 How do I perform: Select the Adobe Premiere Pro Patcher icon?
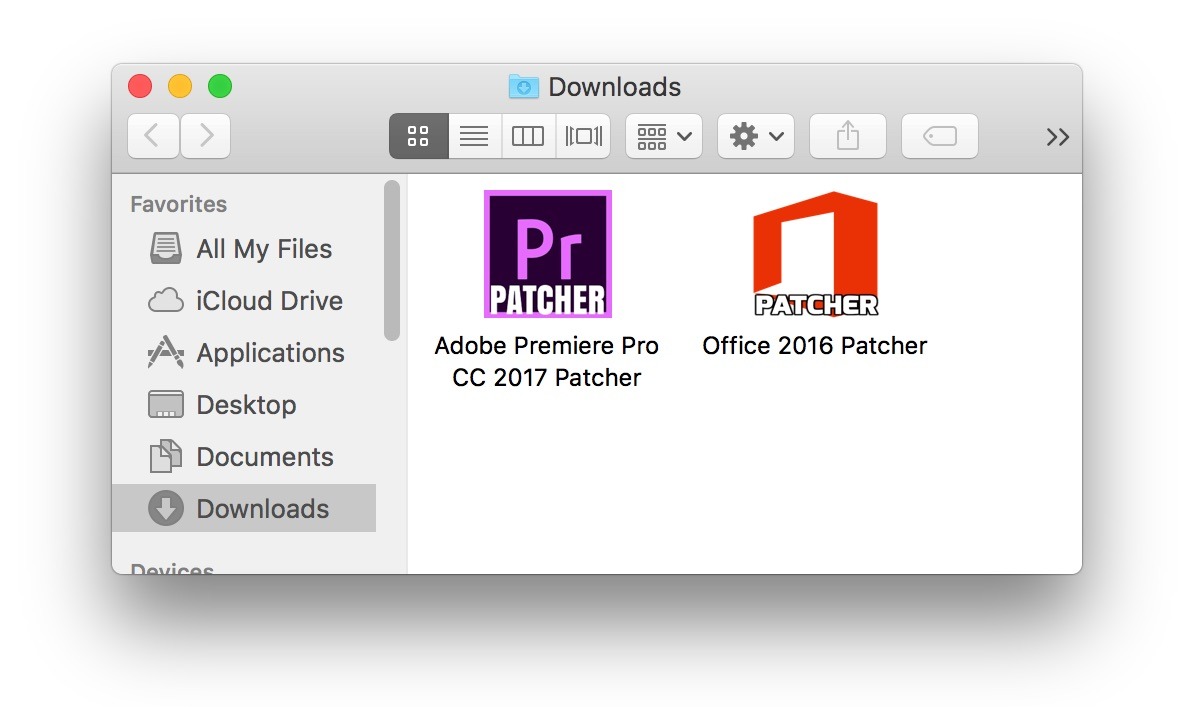point(548,254)
